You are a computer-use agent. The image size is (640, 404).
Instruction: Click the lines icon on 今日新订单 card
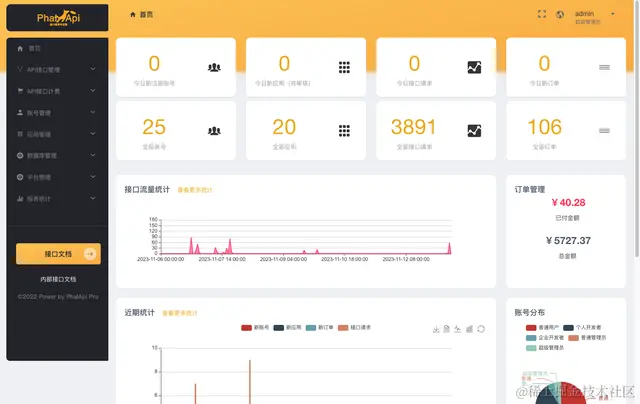point(604,67)
